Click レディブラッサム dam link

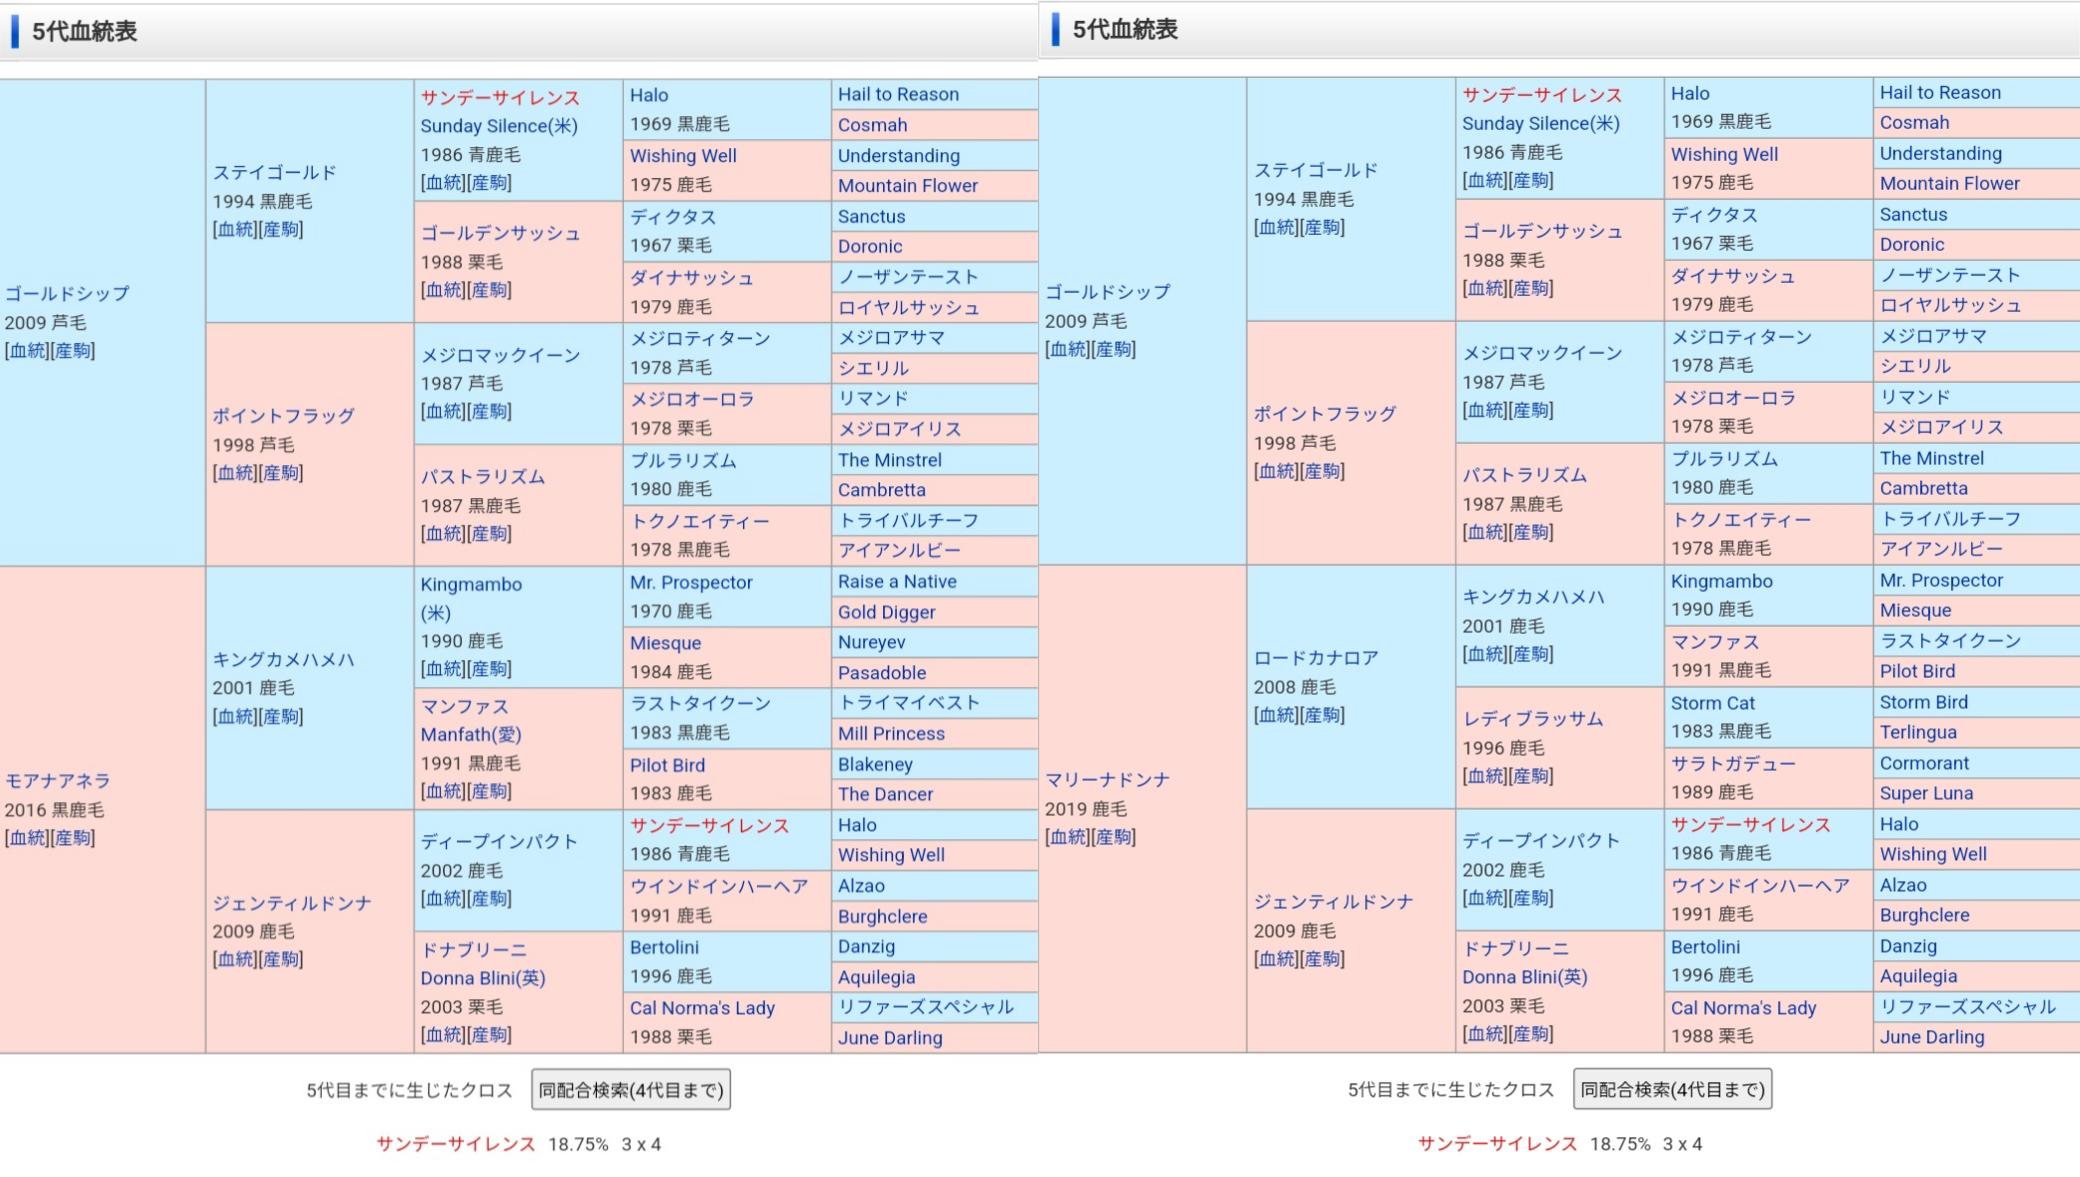pyautogui.click(x=1532, y=719)
